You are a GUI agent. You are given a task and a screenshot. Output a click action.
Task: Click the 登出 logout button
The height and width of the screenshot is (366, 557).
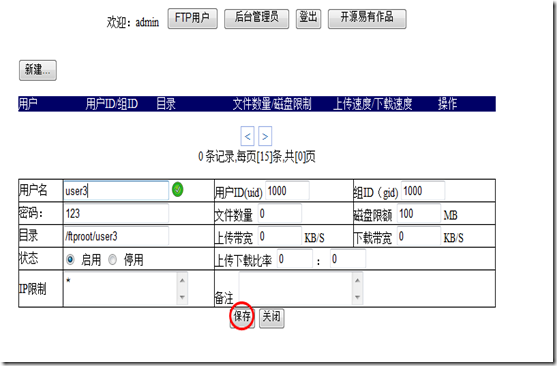[308, 18]
